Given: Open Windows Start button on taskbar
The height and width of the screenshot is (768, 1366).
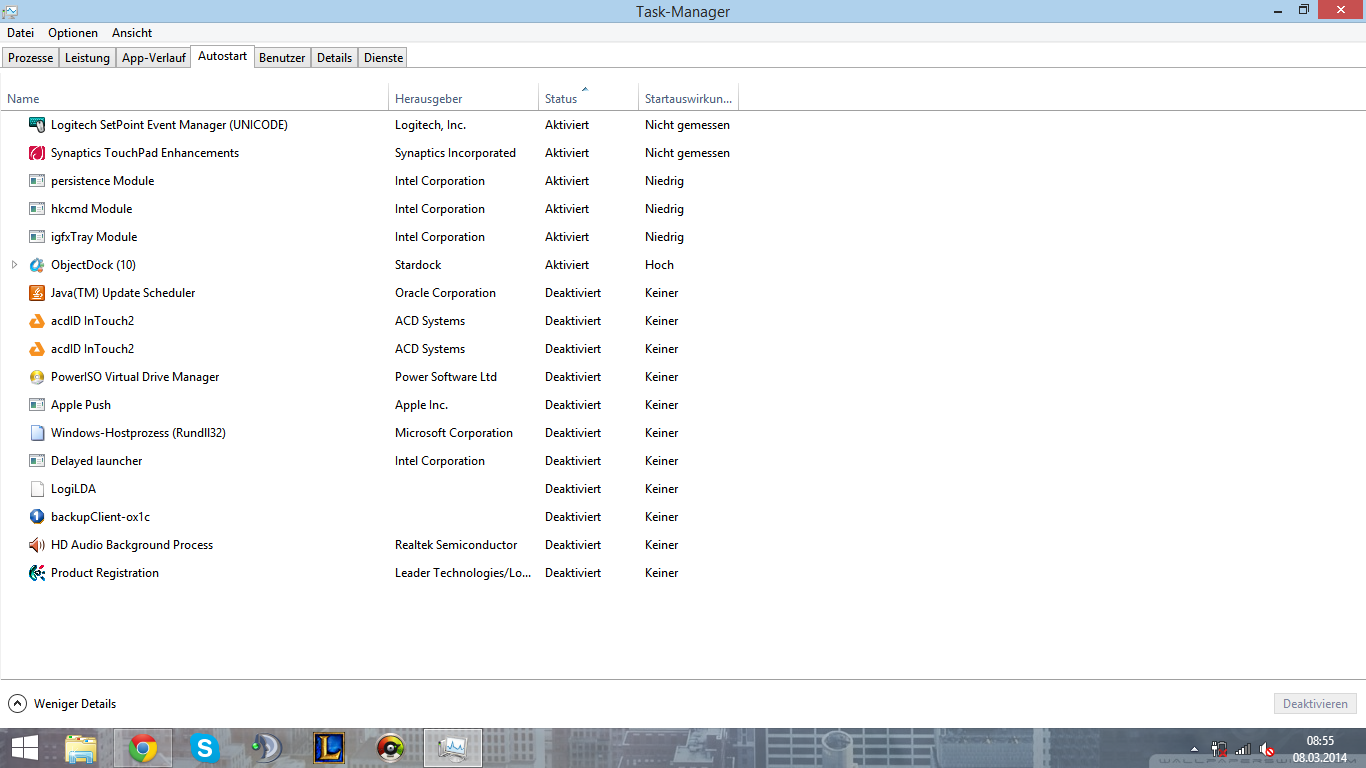Looking at the screenshot, I should click(25, 748).
